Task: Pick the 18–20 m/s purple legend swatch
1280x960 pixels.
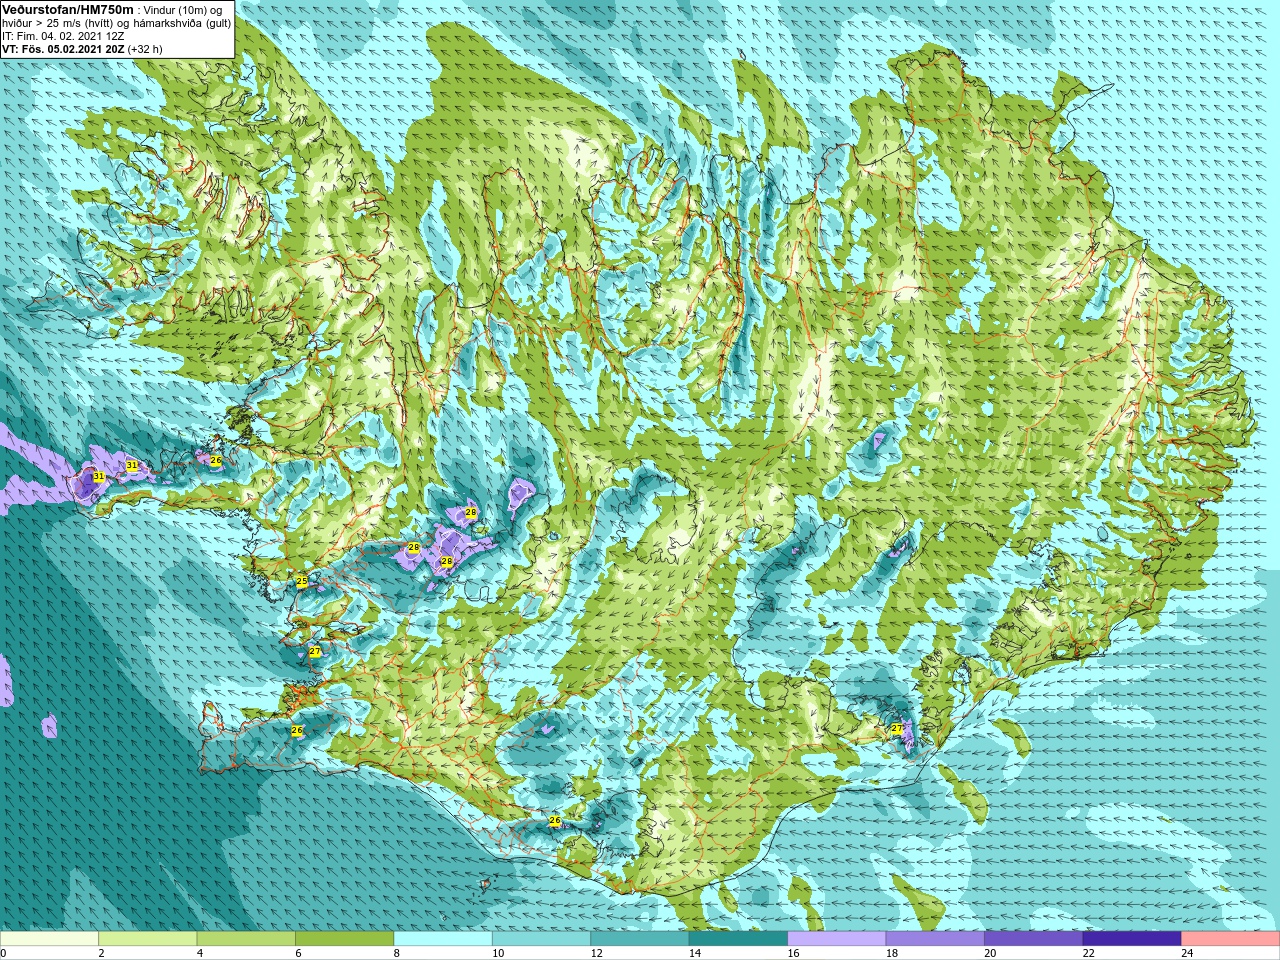Action: coord(935,939)
